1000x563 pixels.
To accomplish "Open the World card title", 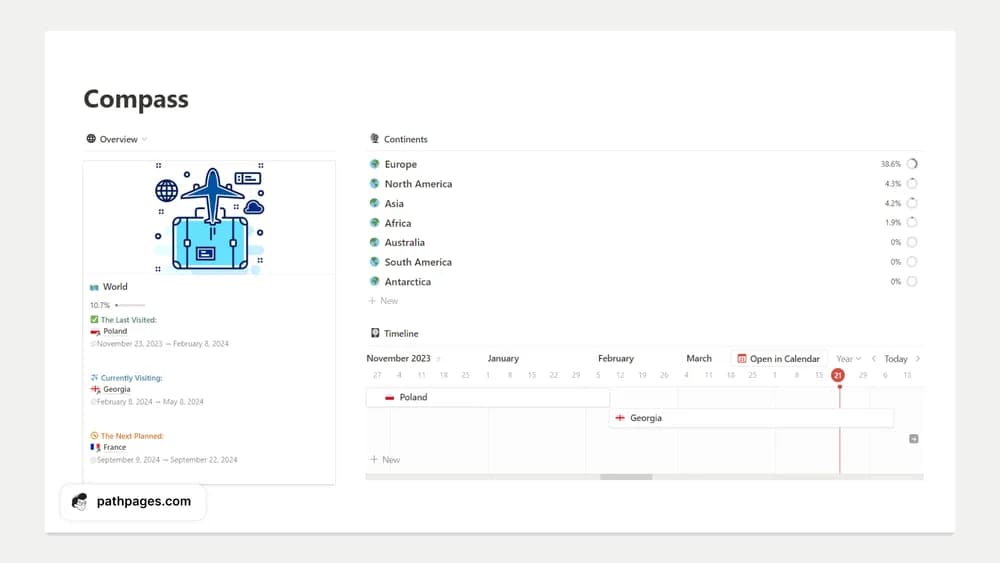I will click(115, 287).
